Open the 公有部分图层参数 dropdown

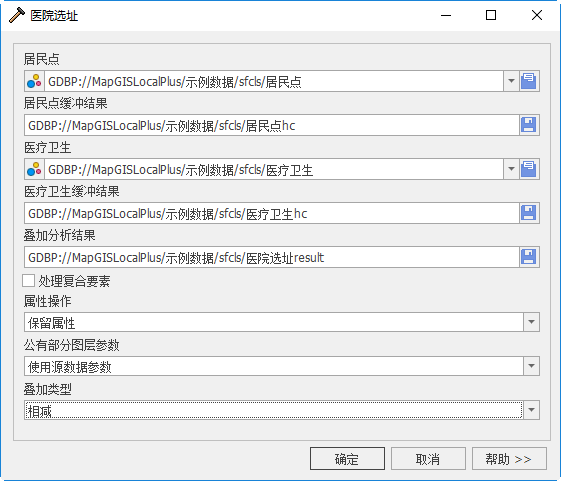click(x=282, y=366)
